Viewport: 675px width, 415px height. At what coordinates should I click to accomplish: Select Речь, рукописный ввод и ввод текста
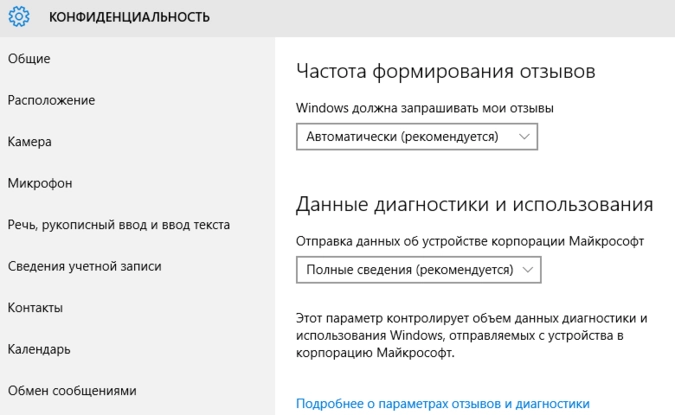pos(119,225)
